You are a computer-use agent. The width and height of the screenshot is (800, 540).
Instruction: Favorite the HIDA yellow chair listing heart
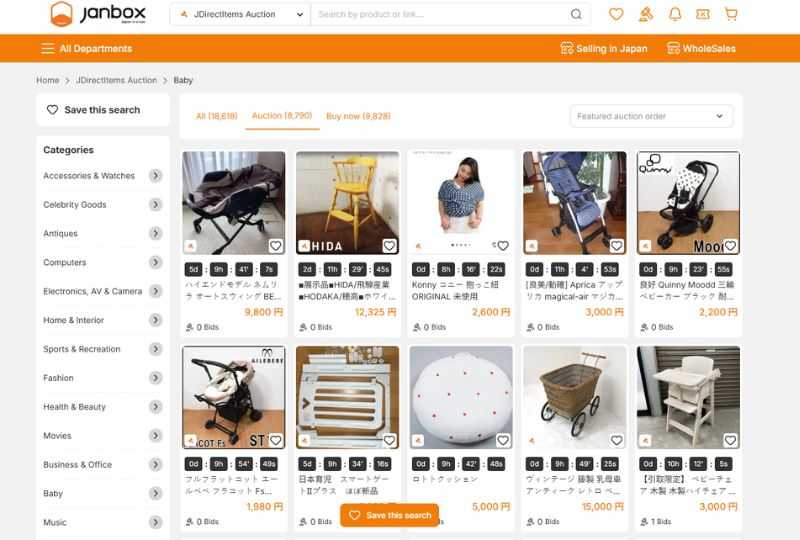[389, 246]
